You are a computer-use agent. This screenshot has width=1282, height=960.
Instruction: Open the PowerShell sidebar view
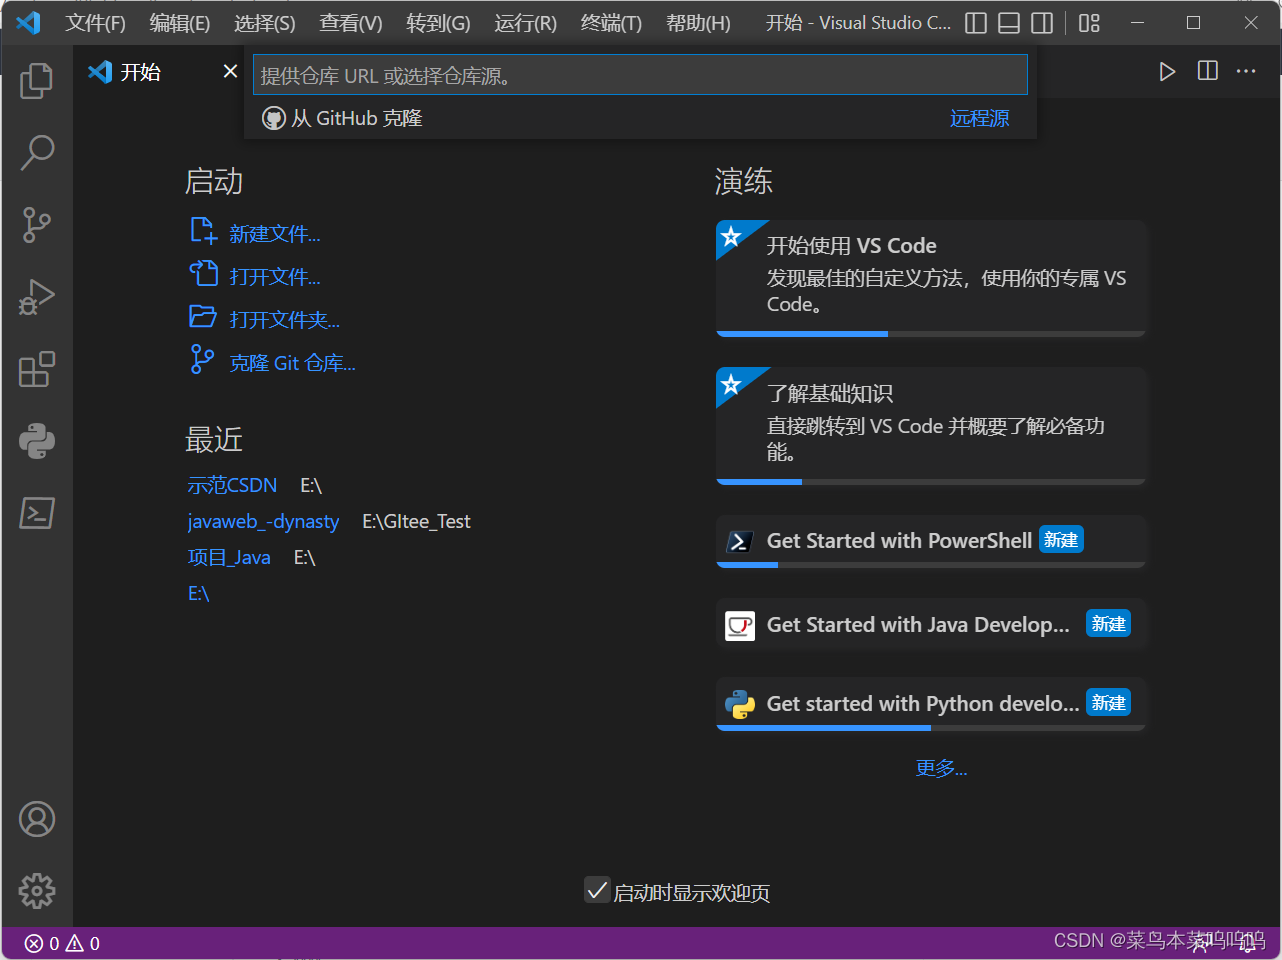click(37, 513)
